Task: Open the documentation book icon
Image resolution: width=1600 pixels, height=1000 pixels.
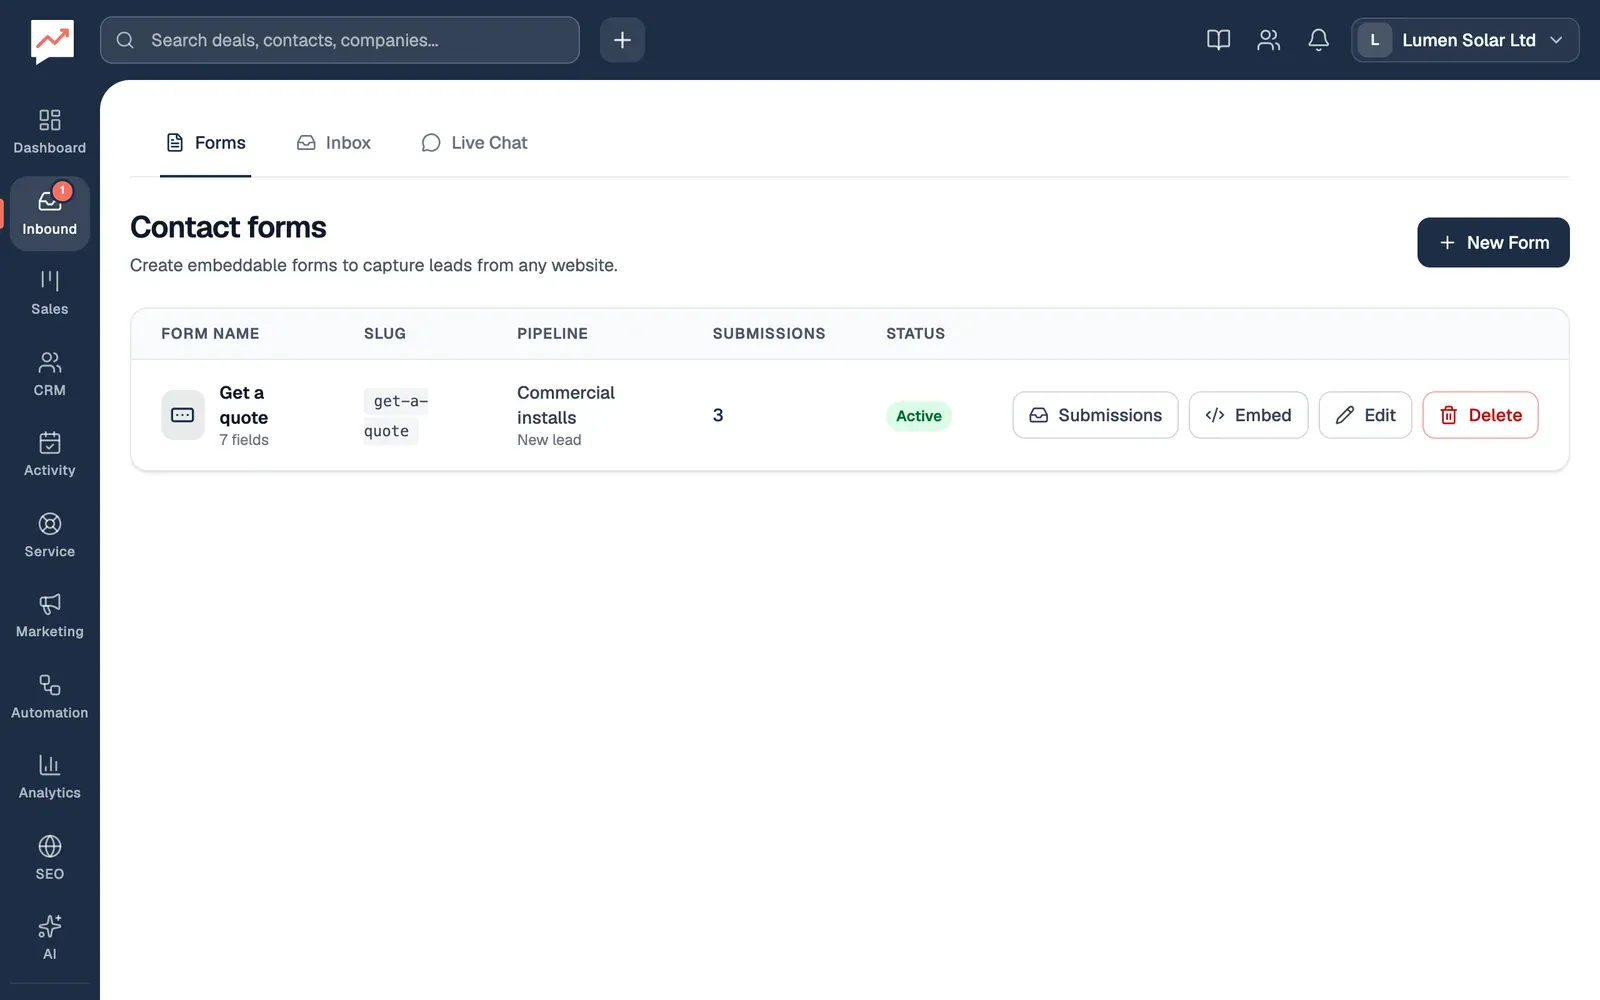Action: point(1218,40)
